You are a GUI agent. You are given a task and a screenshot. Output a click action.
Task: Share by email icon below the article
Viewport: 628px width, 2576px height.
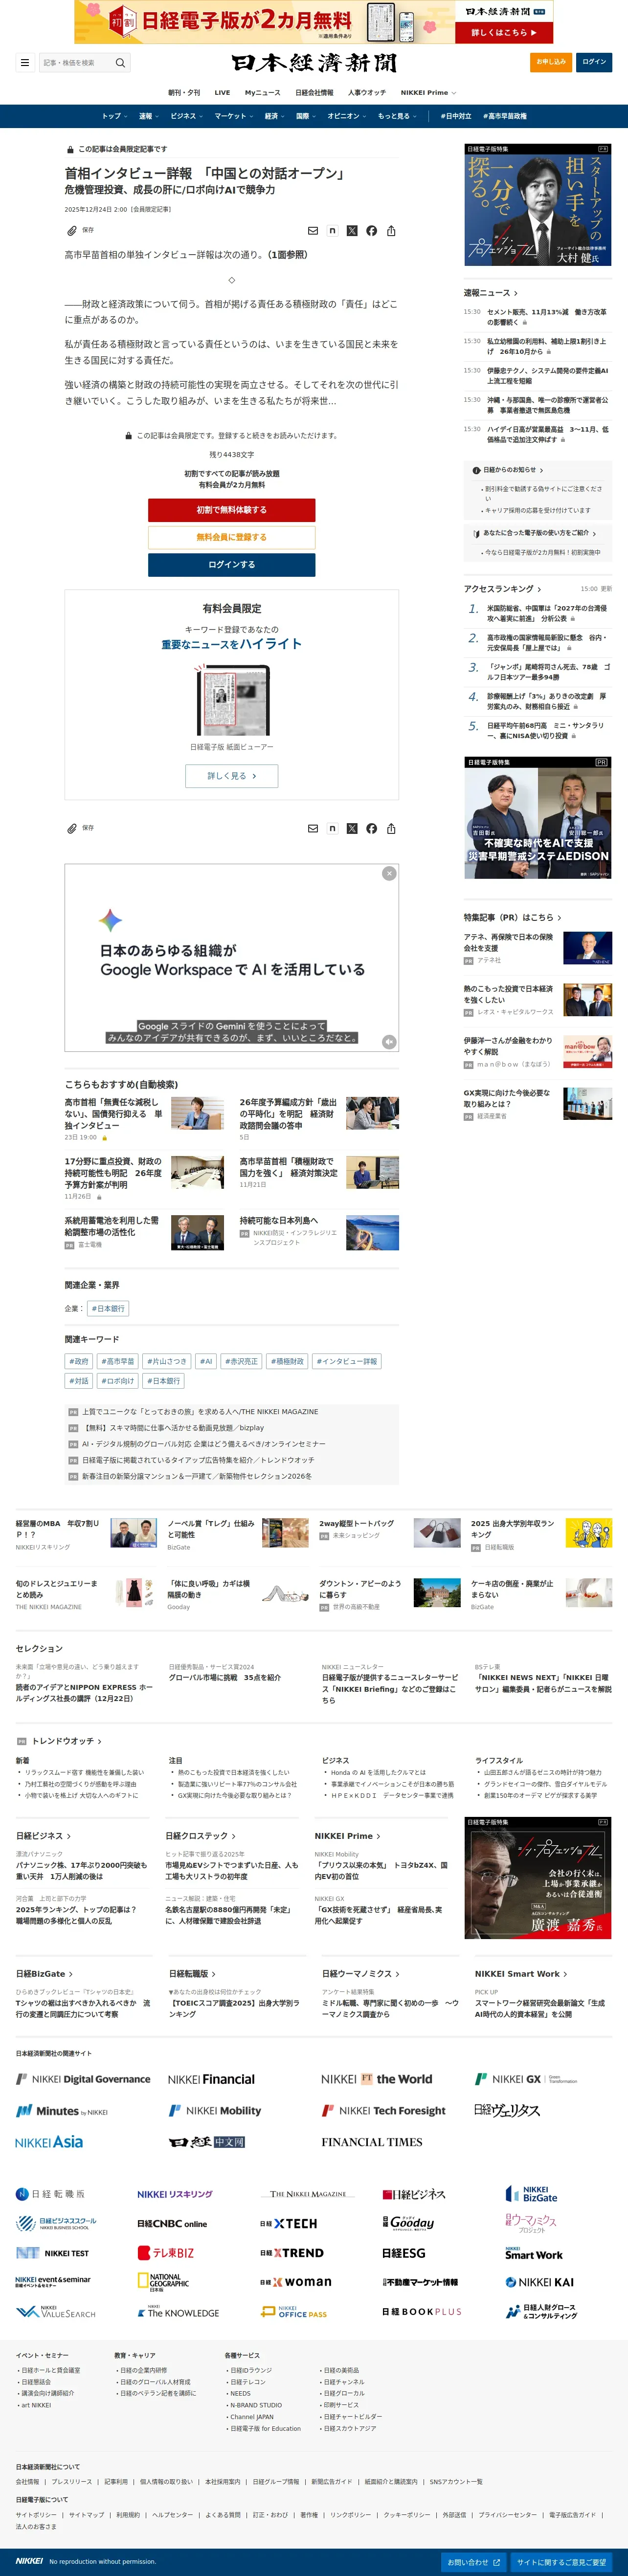[x=313, y=828]
